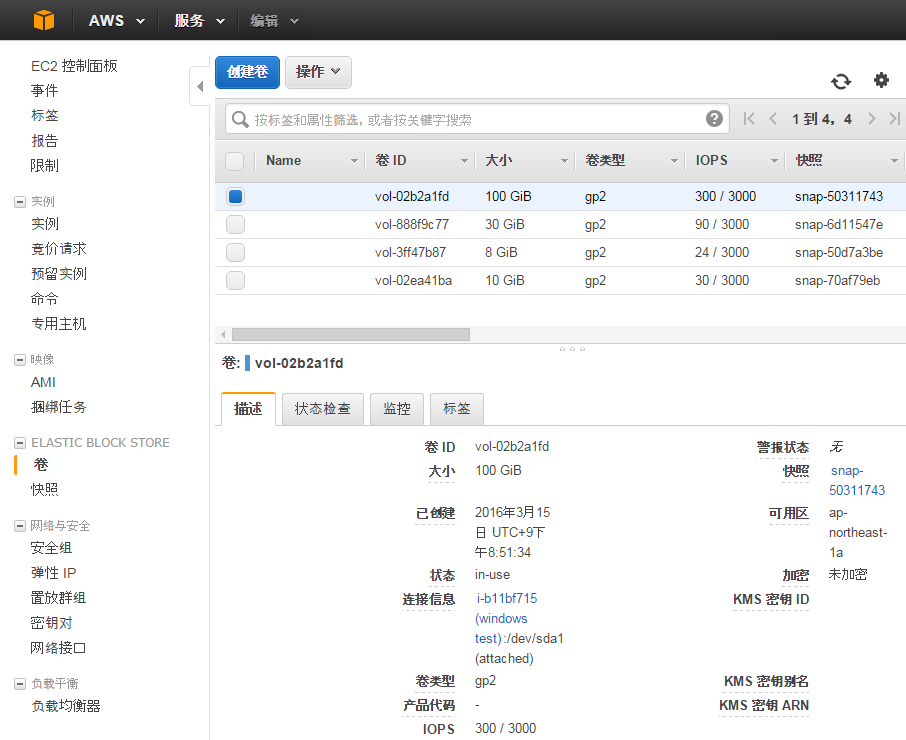Open 网络接口 in the sidebar
The height and width of the screenshot is (740, 906).
pos(58,648)
